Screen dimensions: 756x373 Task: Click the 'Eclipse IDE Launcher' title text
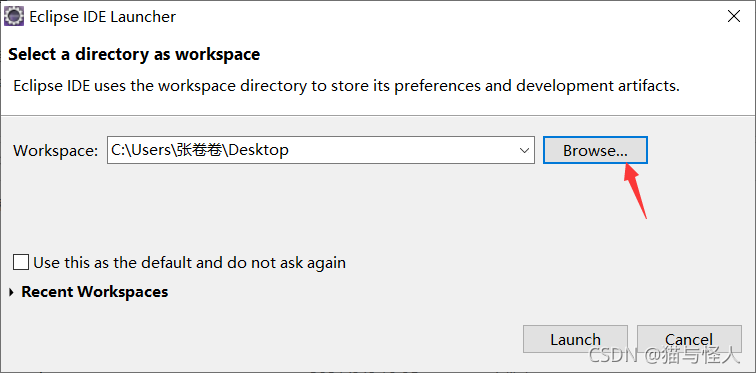tap(103, 17)
